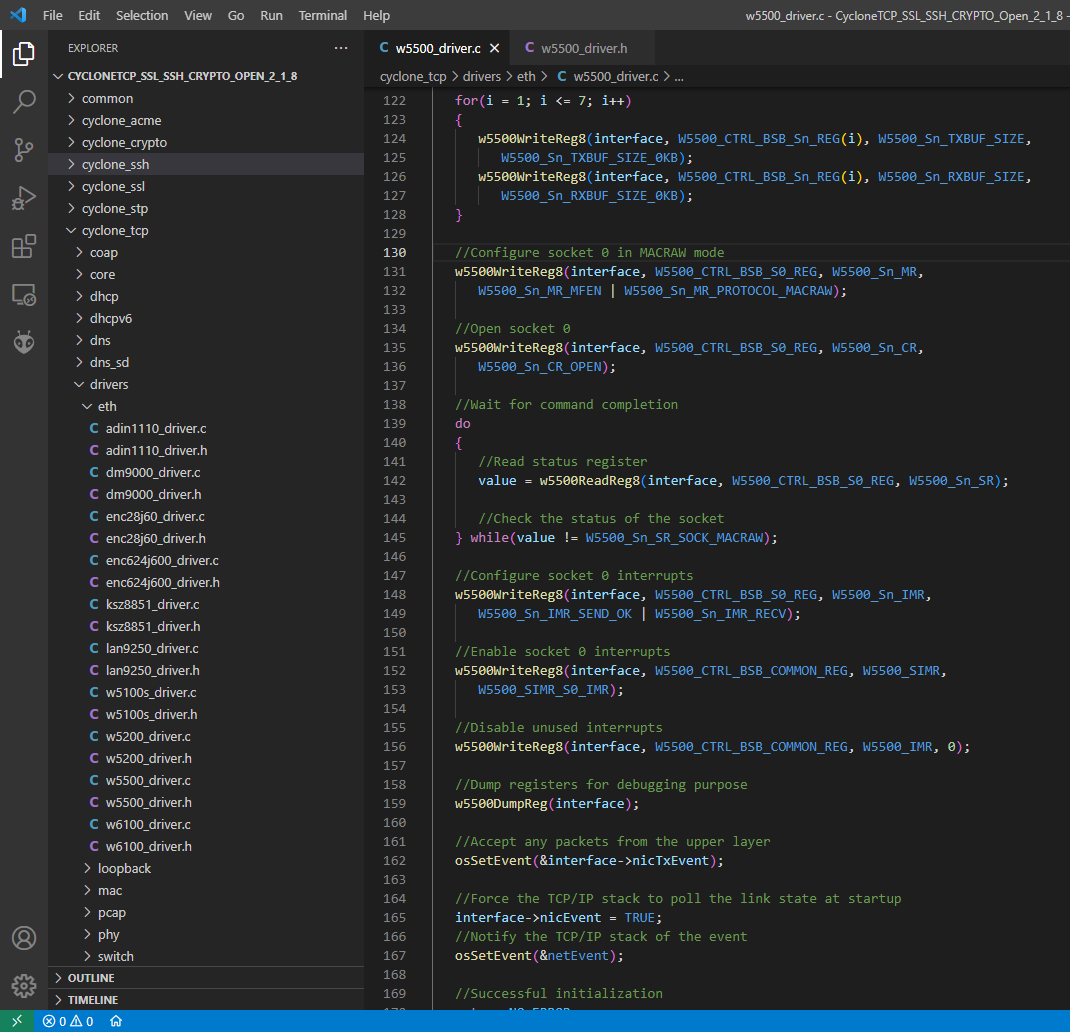Expand the OUTLINE section
This screenshot has height=1032, width=1070.
coord(206,977)
